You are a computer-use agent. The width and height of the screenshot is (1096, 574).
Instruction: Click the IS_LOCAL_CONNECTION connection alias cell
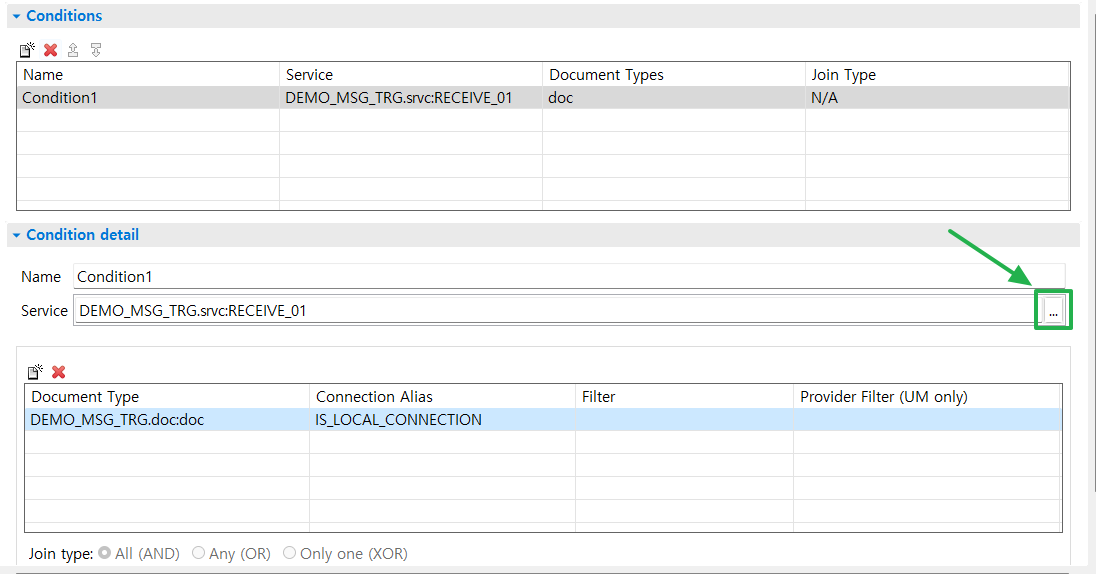398,420
